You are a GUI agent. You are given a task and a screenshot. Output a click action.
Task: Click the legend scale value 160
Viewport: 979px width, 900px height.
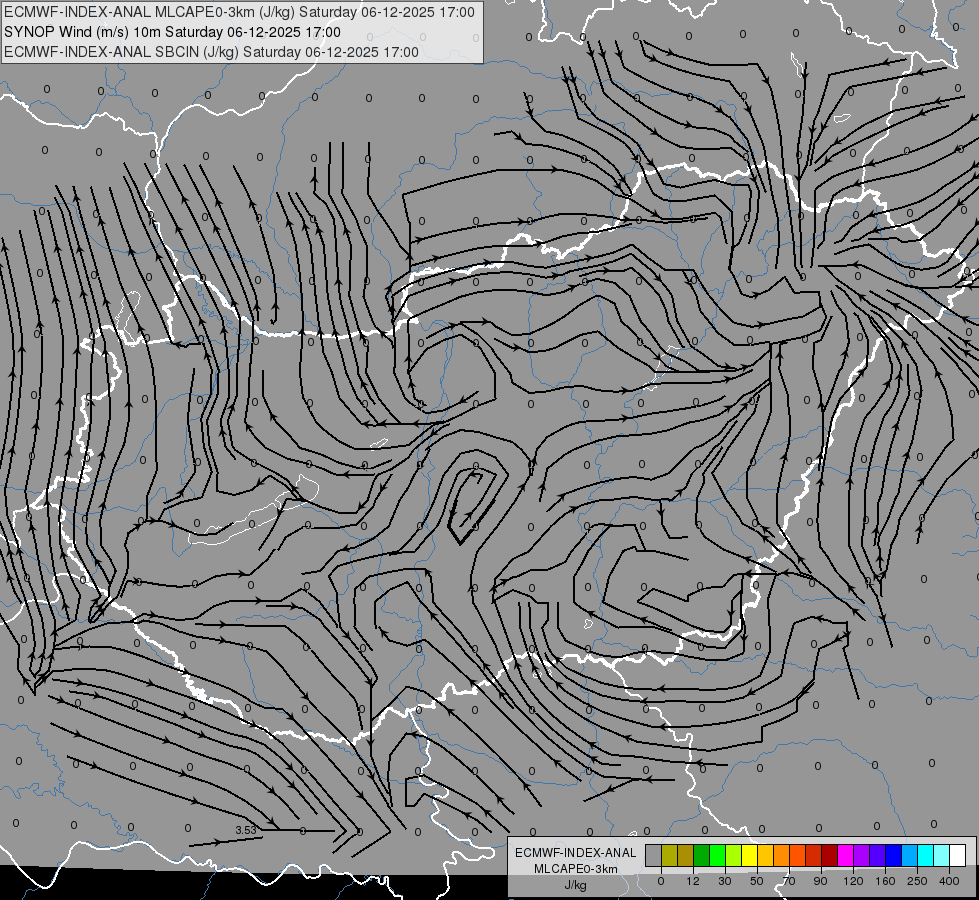click(885, 881)
